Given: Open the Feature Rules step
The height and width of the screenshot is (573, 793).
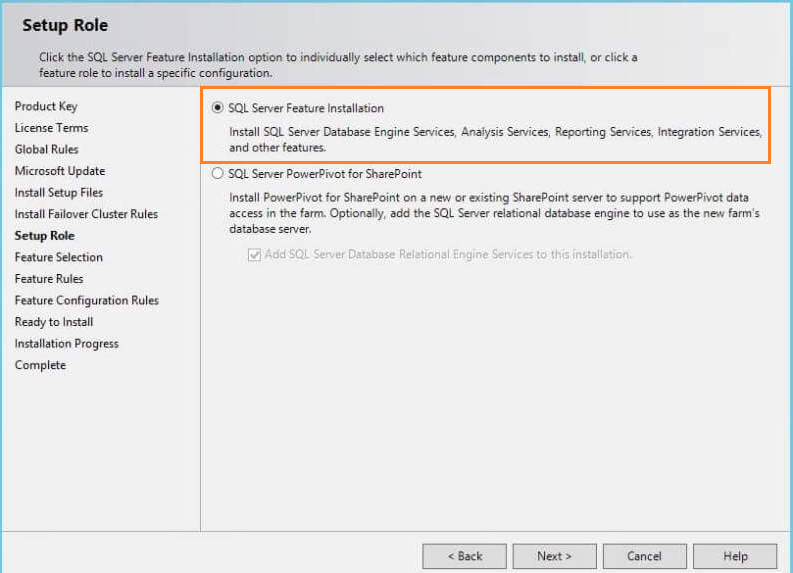Looking at the screenshot, I should point(49,279).
